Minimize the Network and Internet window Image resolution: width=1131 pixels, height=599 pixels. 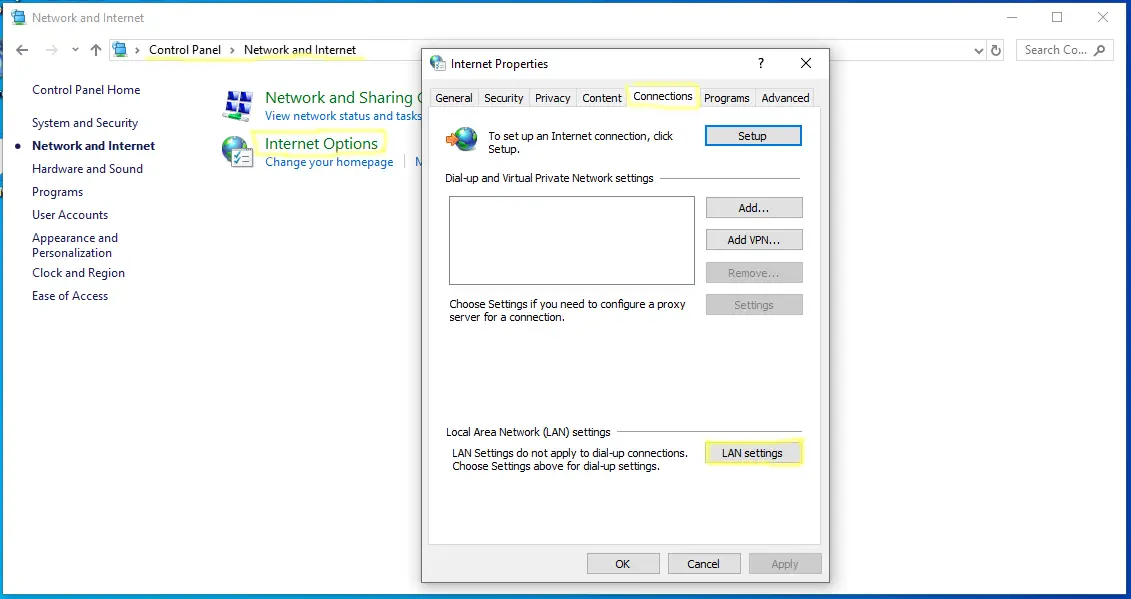tap(1012, 17)
